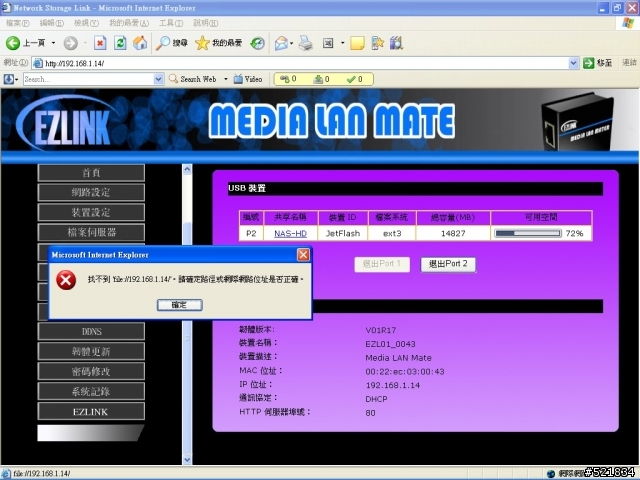640x480 pixels.
Task: Open NAS-HD share link
Action: click(290, 233)
